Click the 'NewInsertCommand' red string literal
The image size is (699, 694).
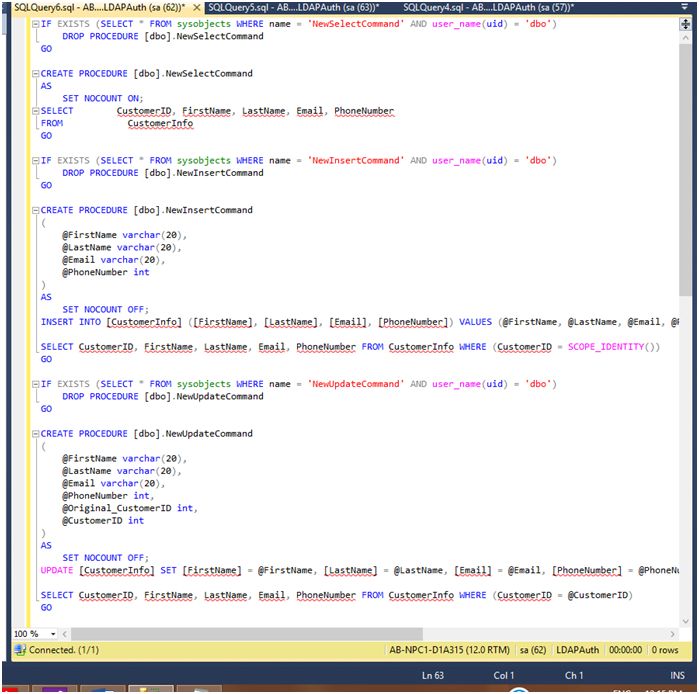[x=356, y=160]
